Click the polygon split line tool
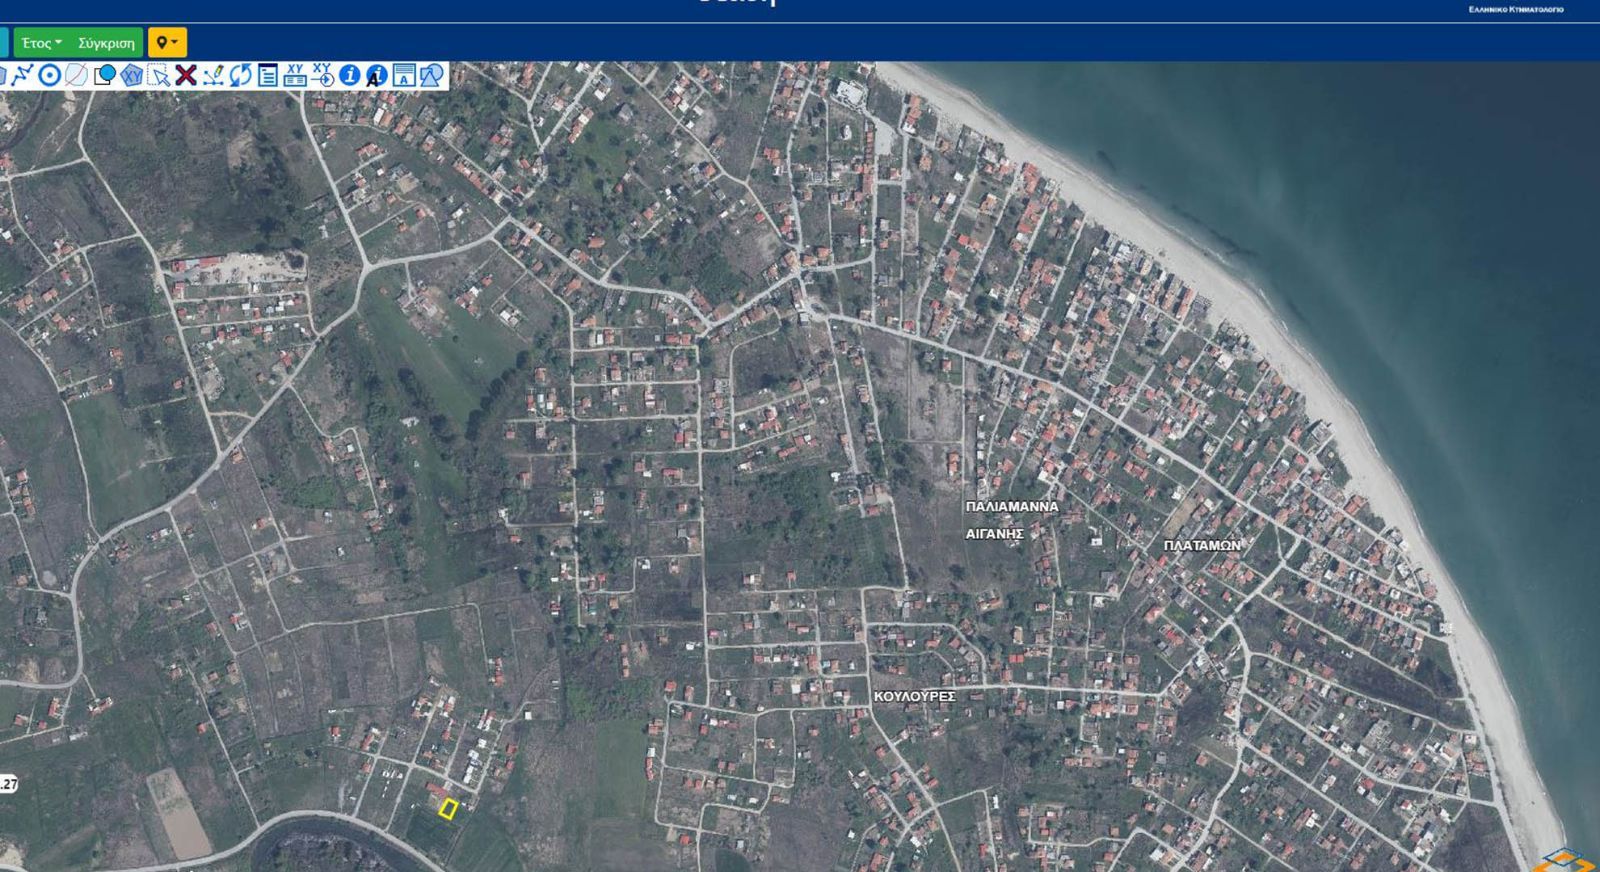Viewport: 1600px width, 872px height. 77,75
